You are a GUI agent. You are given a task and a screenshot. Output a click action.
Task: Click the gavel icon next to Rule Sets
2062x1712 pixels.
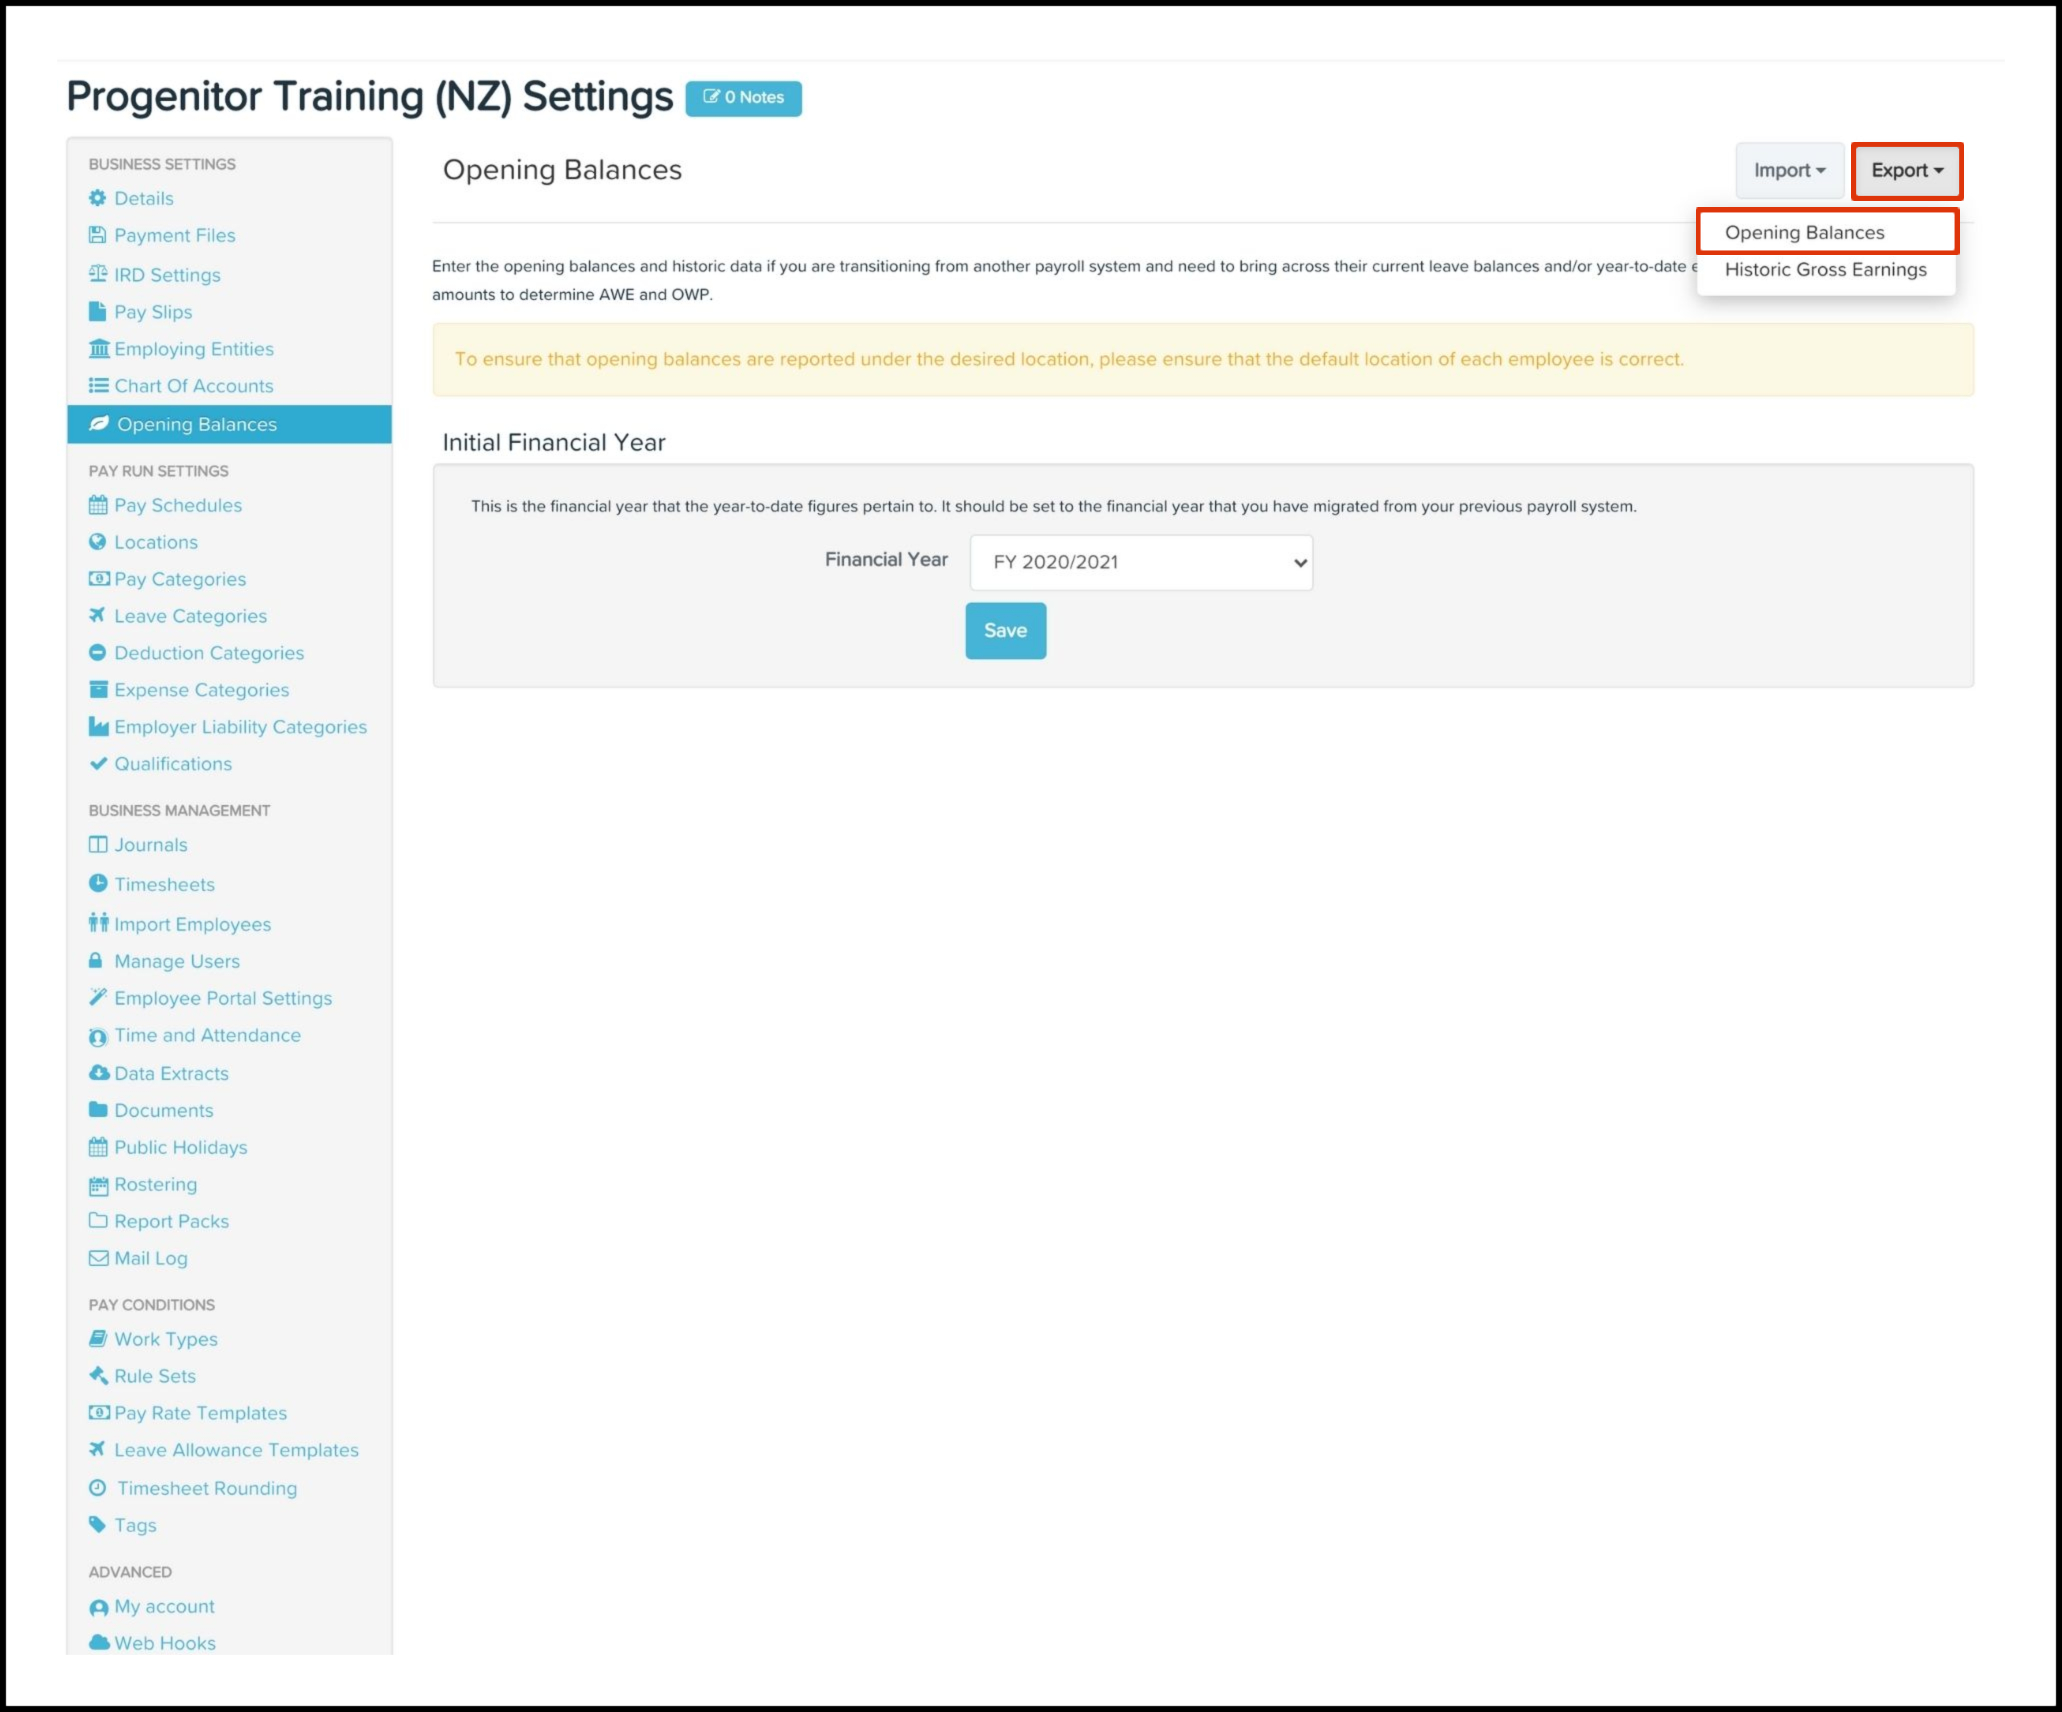(98, 1376)
